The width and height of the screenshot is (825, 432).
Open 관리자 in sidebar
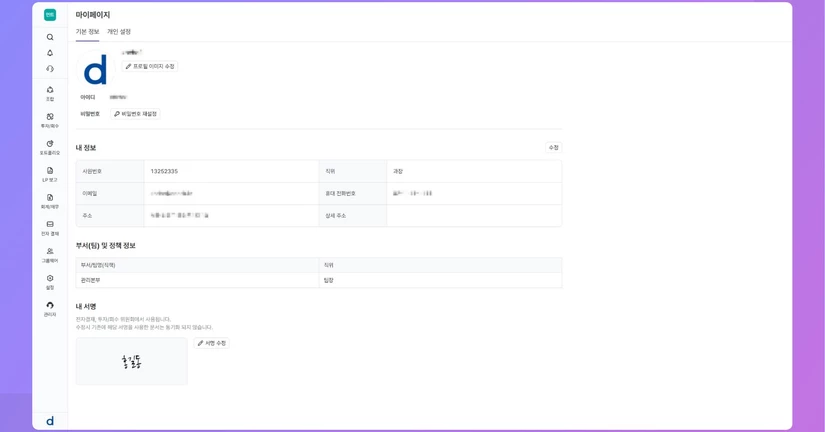(x=50, y=309)
